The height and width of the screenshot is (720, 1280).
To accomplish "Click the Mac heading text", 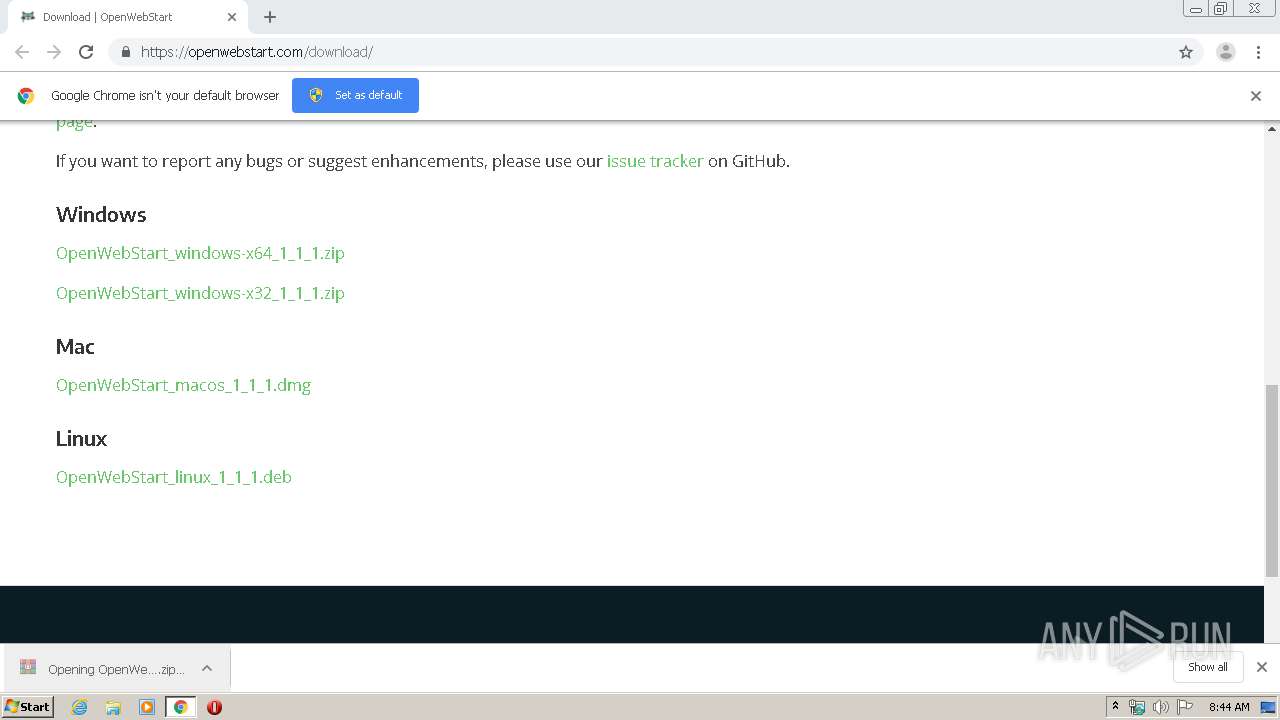I will point(75,347).
